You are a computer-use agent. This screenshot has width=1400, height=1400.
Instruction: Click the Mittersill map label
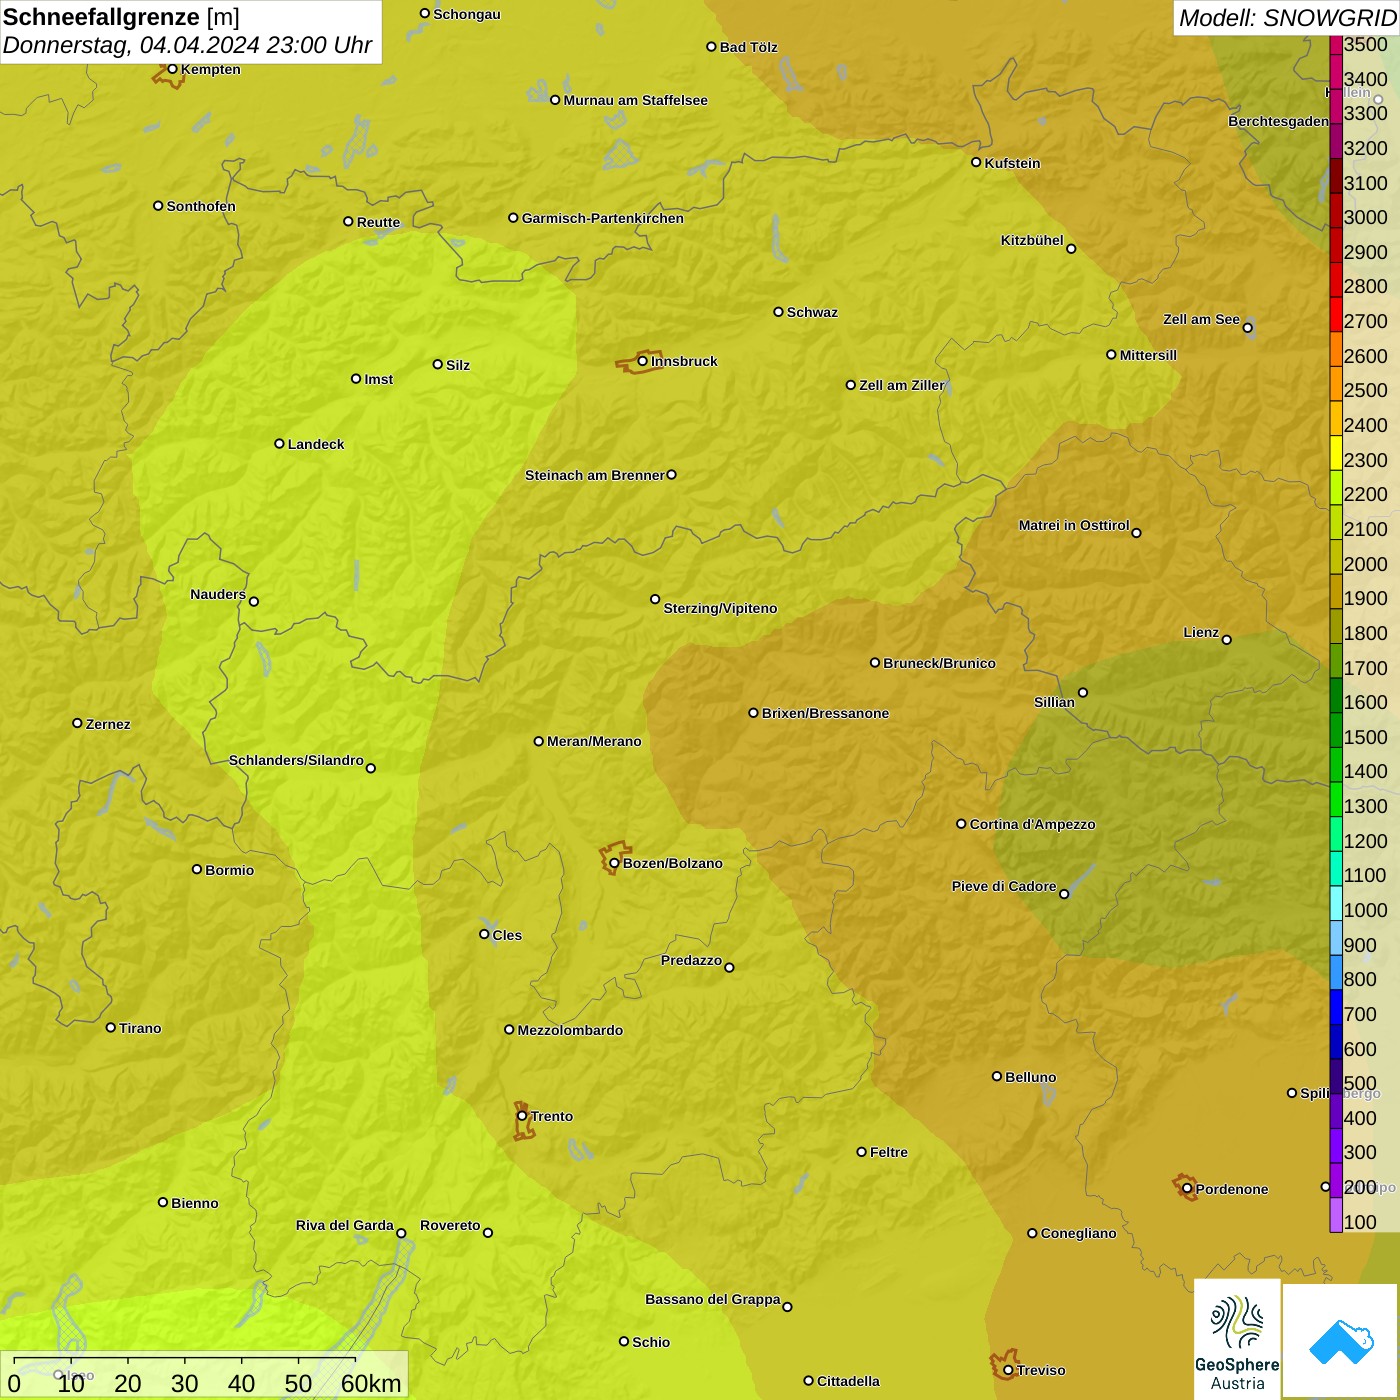[x=1149, y=355]
